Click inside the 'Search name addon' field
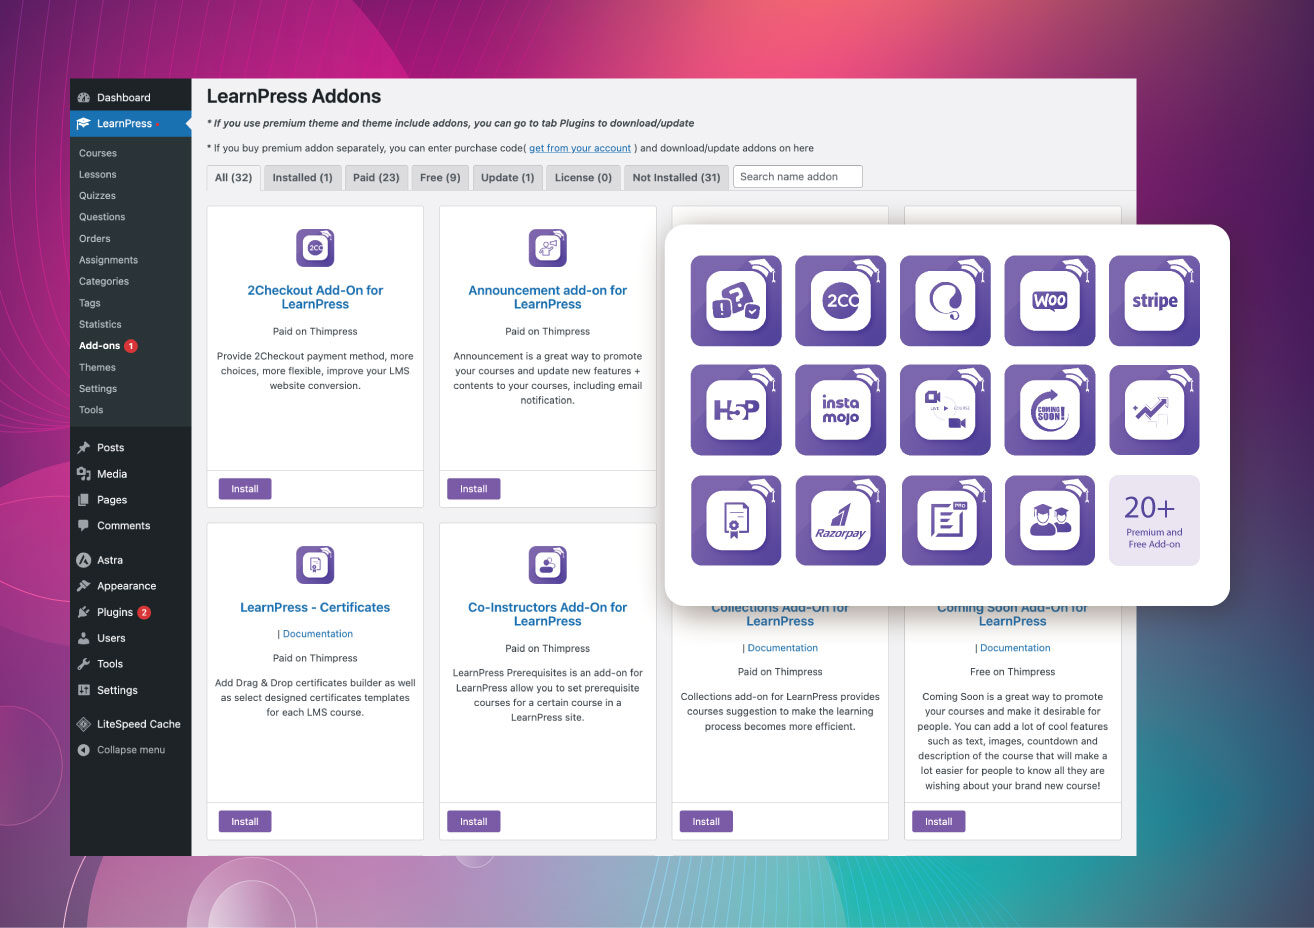Viewport: 1314px width, 928px height. point(797,176)
